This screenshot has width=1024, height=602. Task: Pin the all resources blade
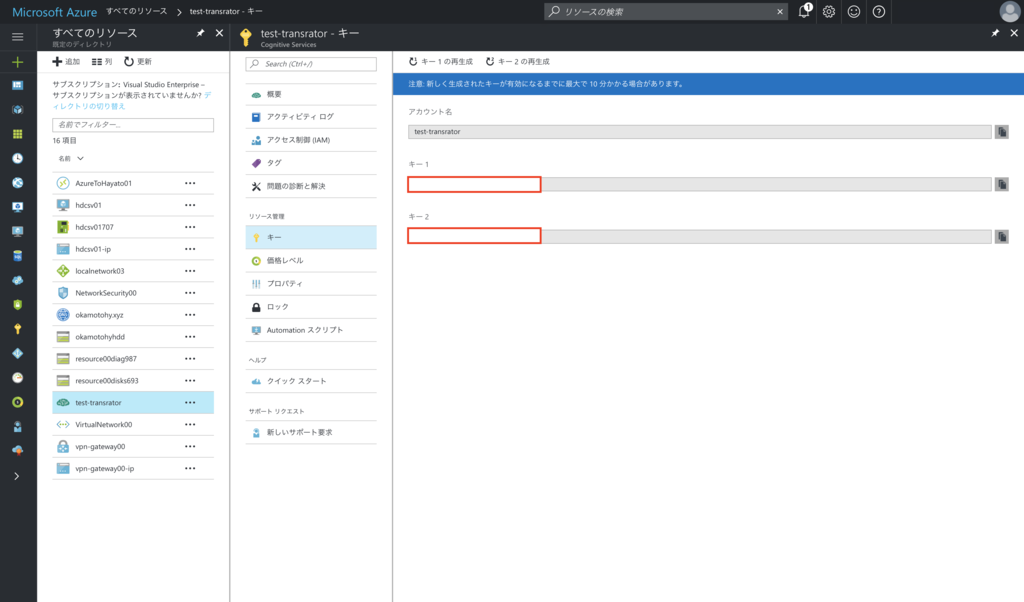(200, 33)
